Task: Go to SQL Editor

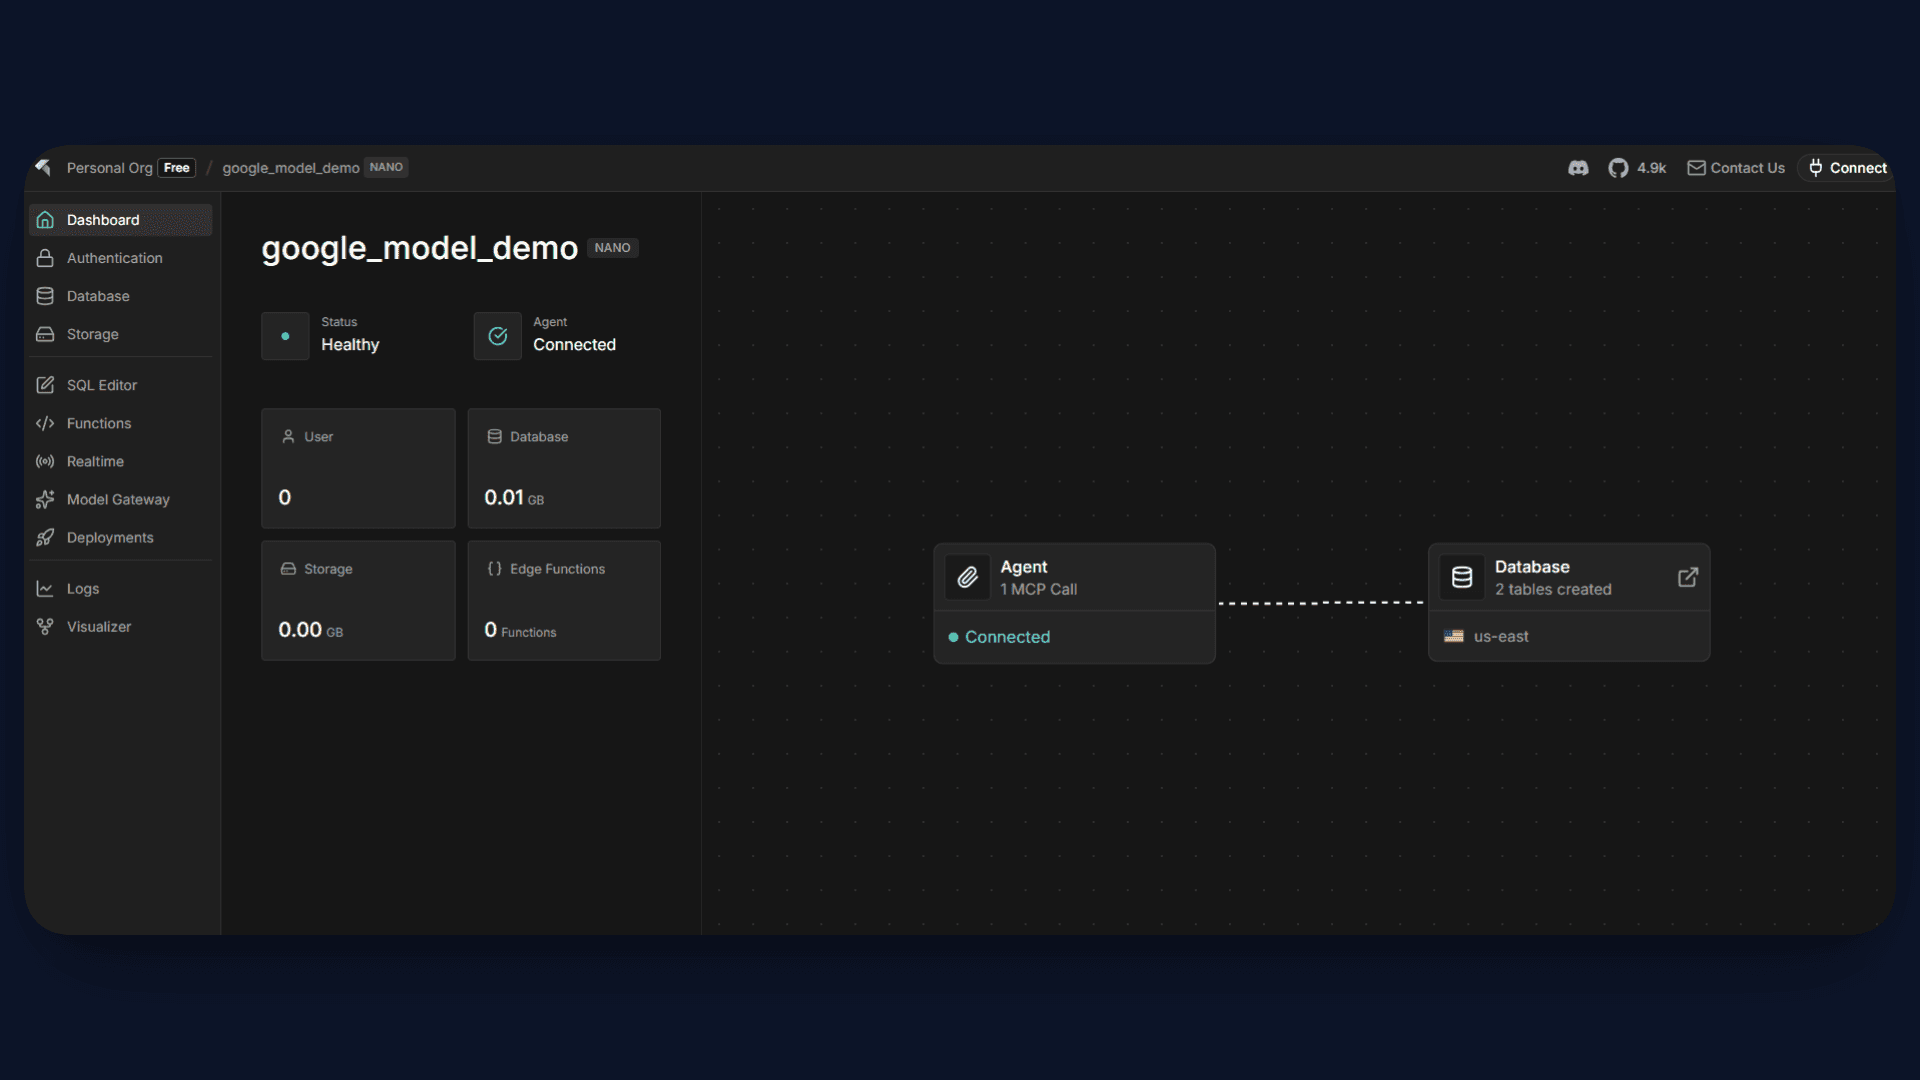Action: coord(101,385)
